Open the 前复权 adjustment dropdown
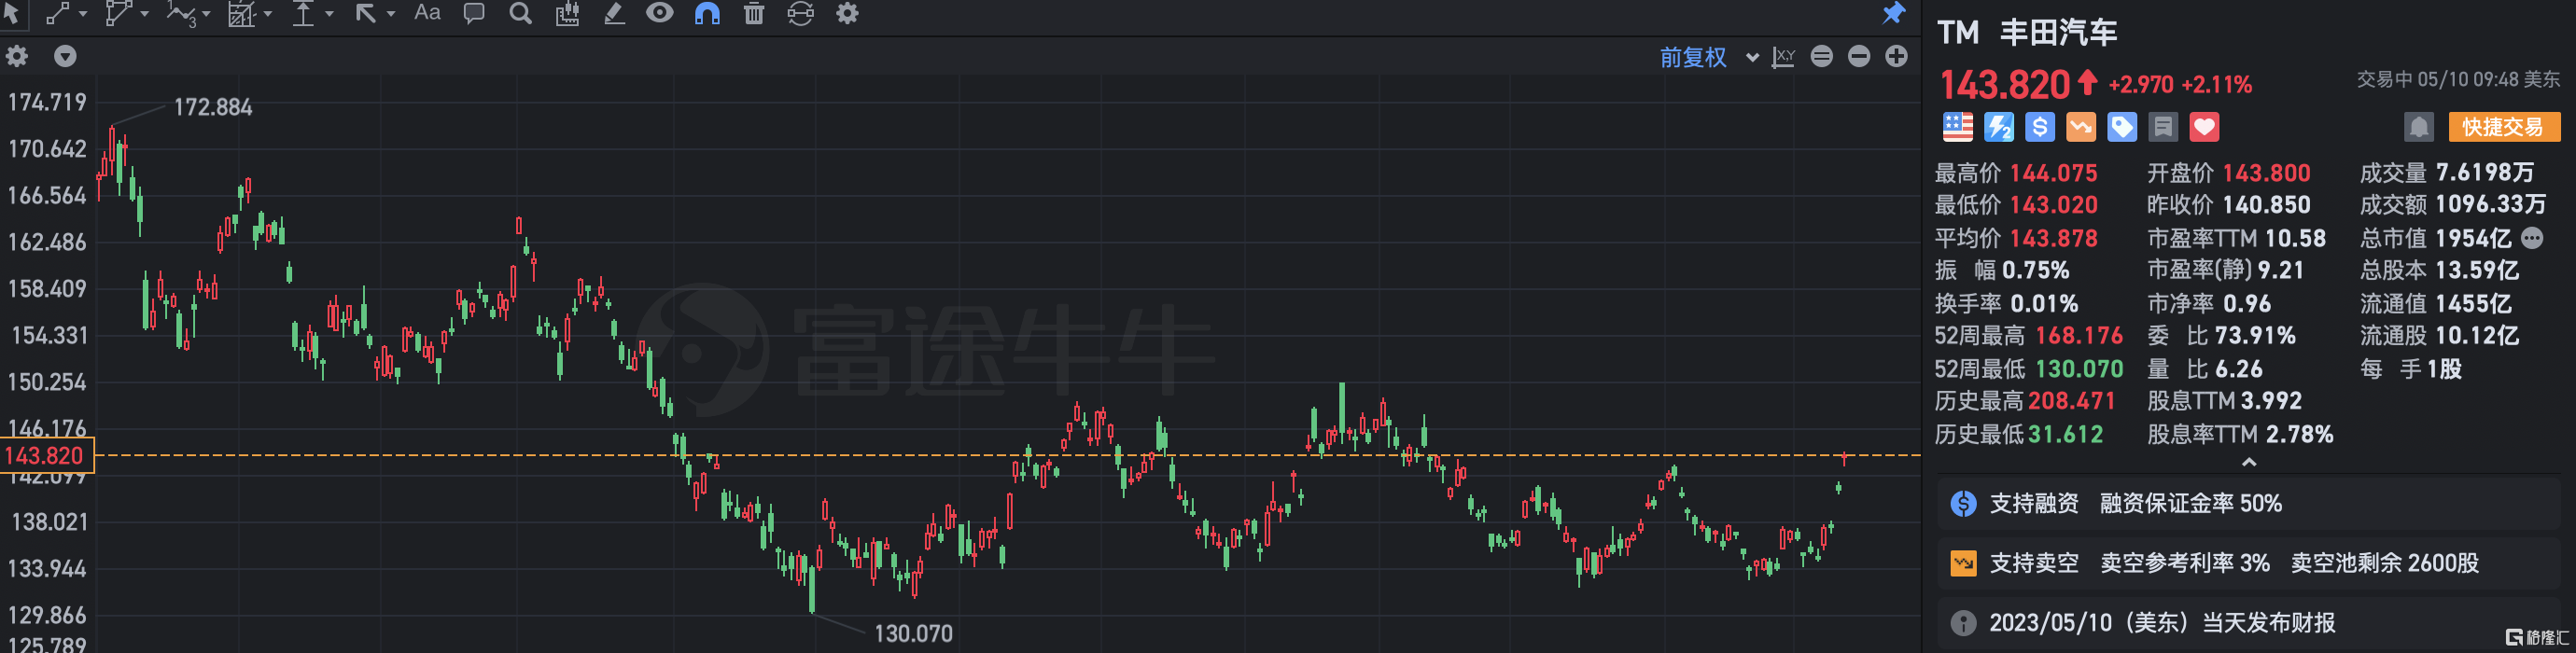The height and width of the screenshot is (653, 2576). tap(1709, 57)
